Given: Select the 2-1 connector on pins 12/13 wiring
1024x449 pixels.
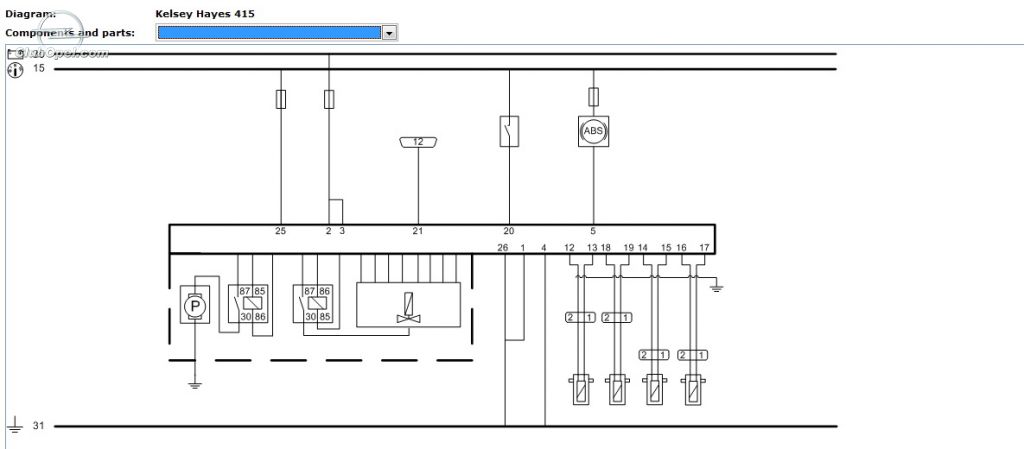Looking at the screenshot, I should pos(581,318).
